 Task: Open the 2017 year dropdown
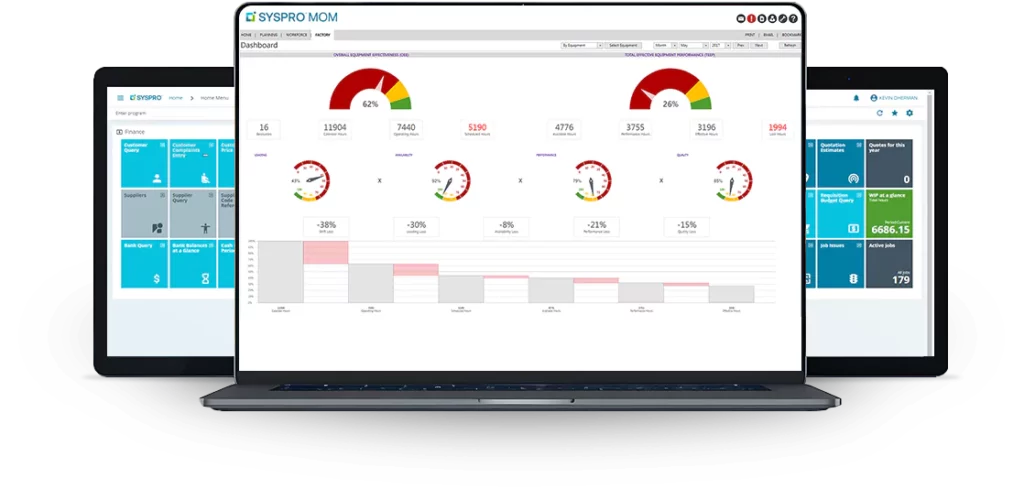(720, 46)
